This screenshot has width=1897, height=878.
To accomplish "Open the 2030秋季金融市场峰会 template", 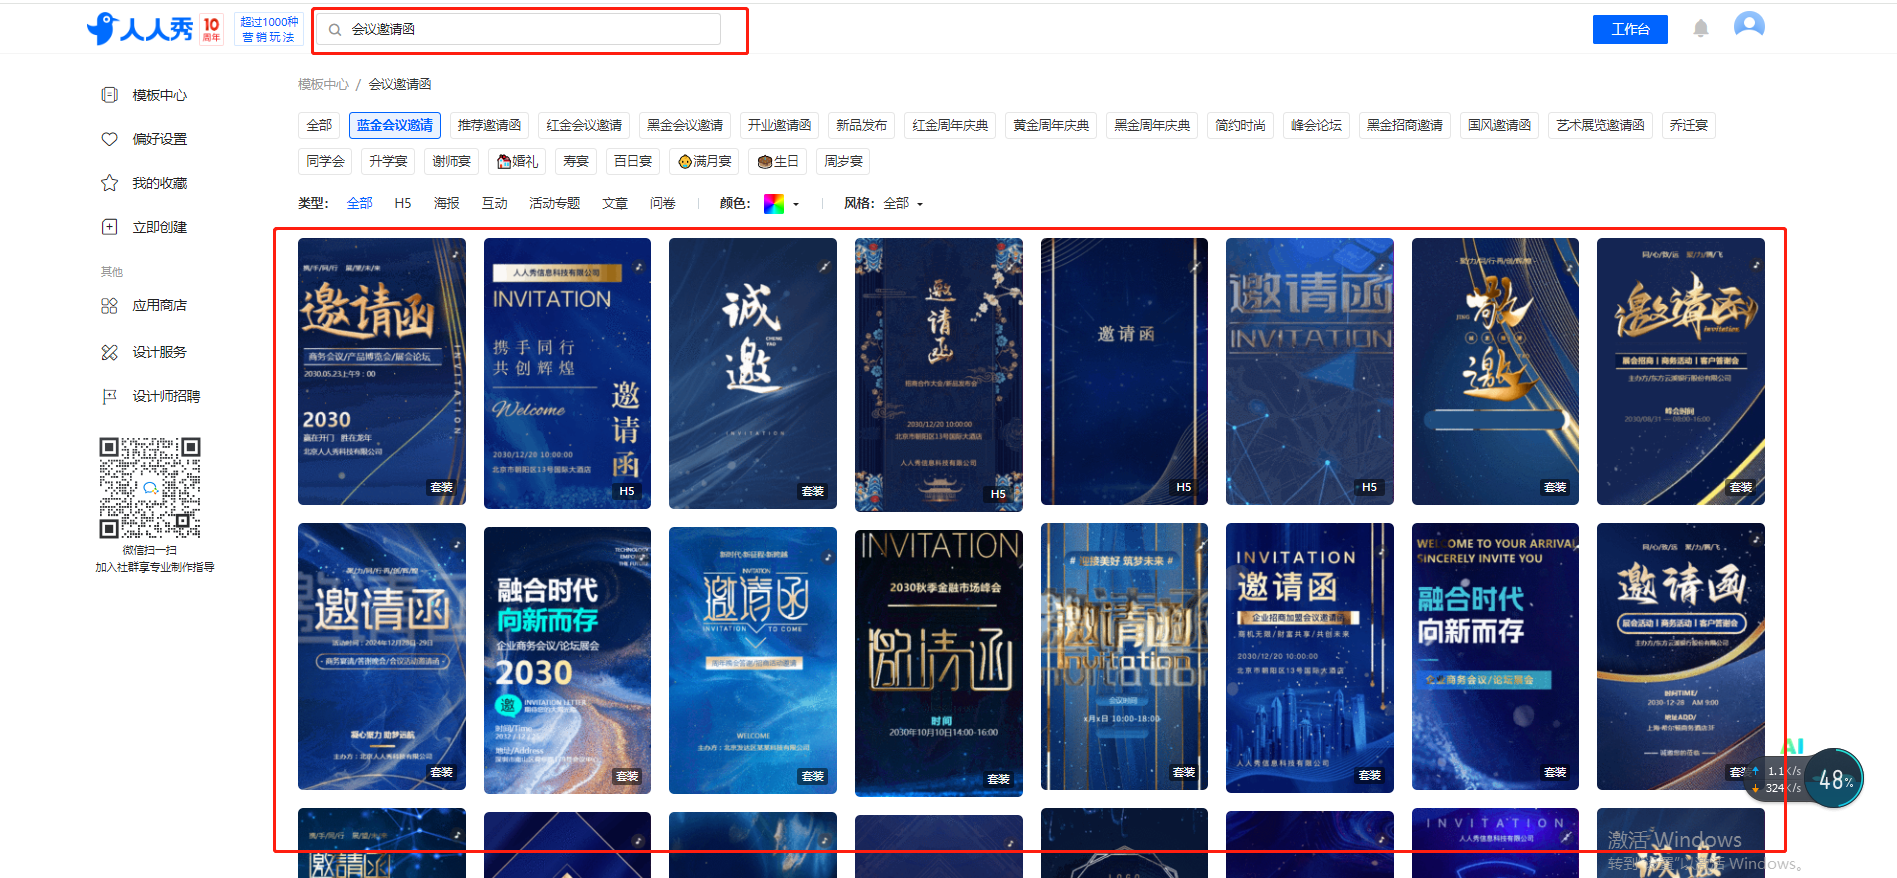I will pyautogui.click(x=939, y=663).
